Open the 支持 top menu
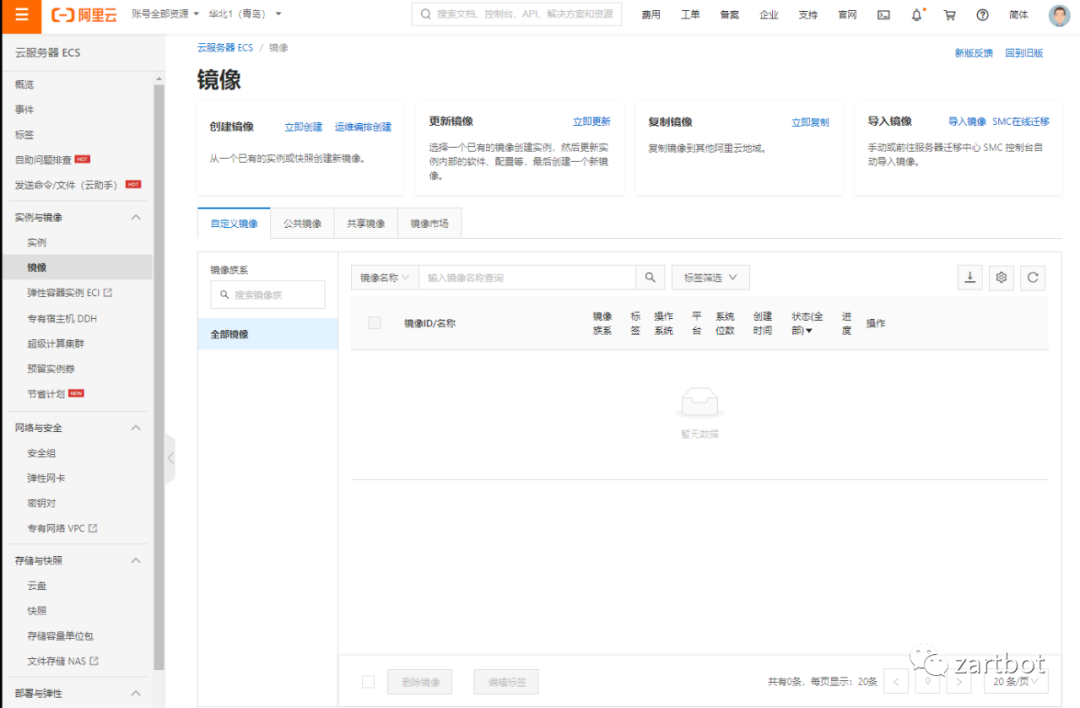 808,14
